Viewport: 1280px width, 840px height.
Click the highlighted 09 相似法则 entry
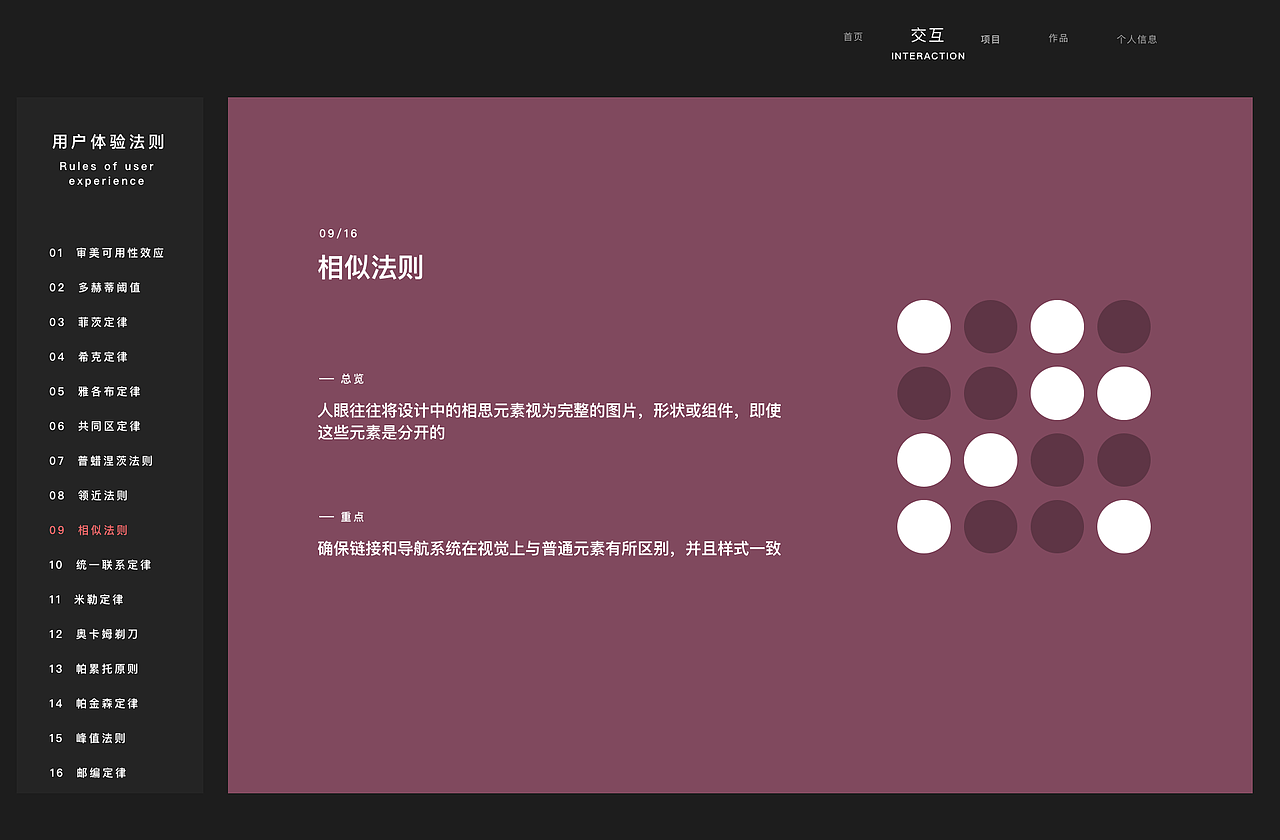pyautogui.click(x=90, y=530)
